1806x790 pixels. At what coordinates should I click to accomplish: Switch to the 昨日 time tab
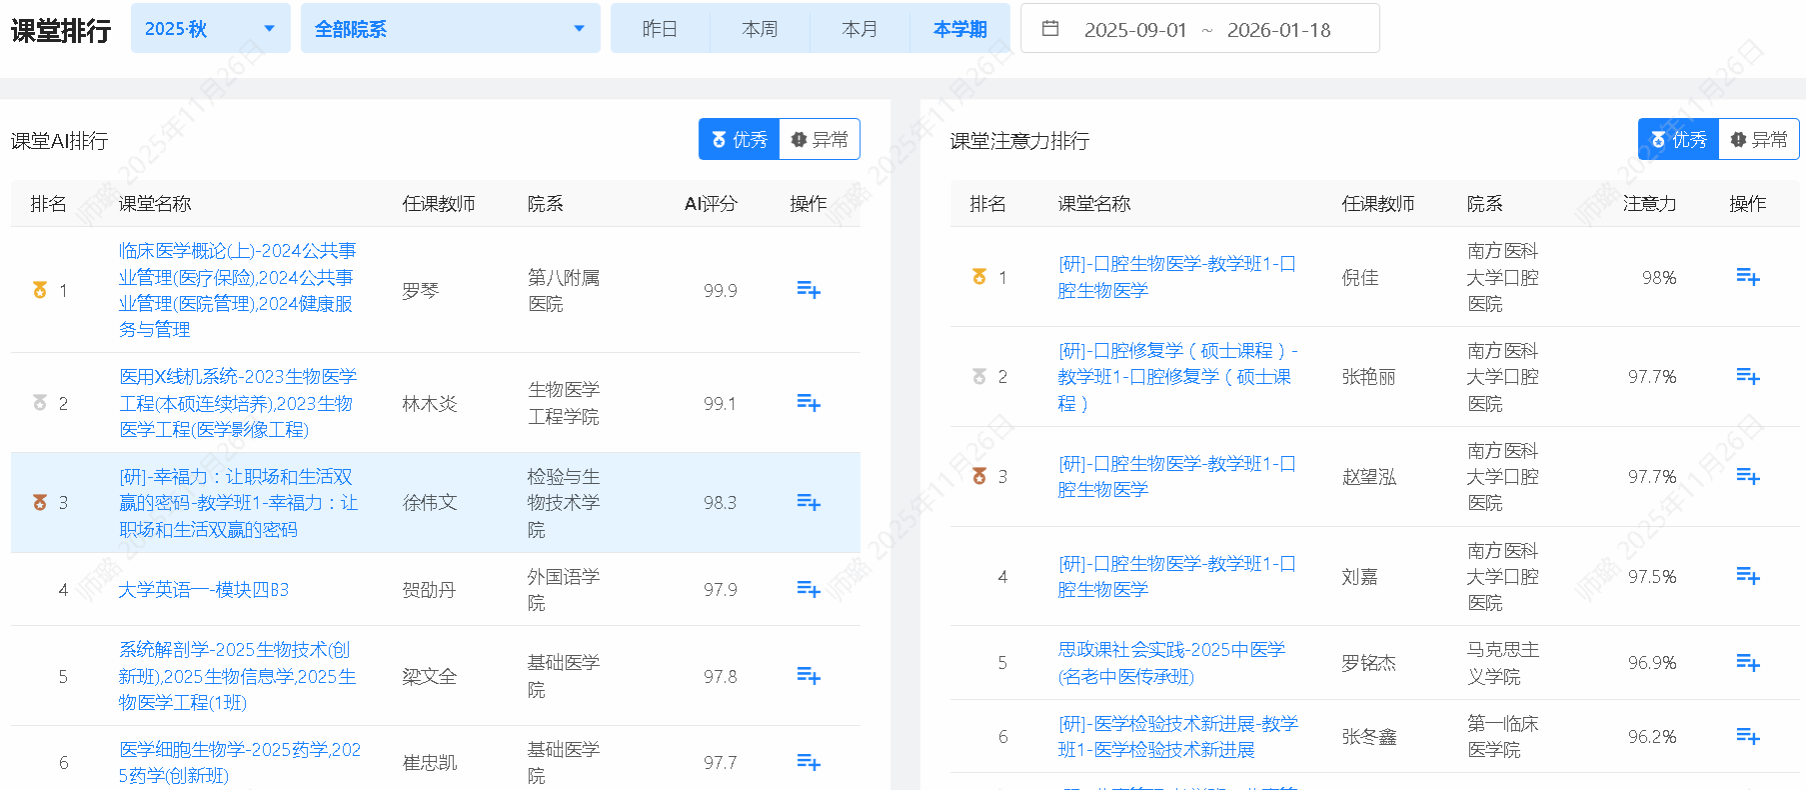(660, 29)
